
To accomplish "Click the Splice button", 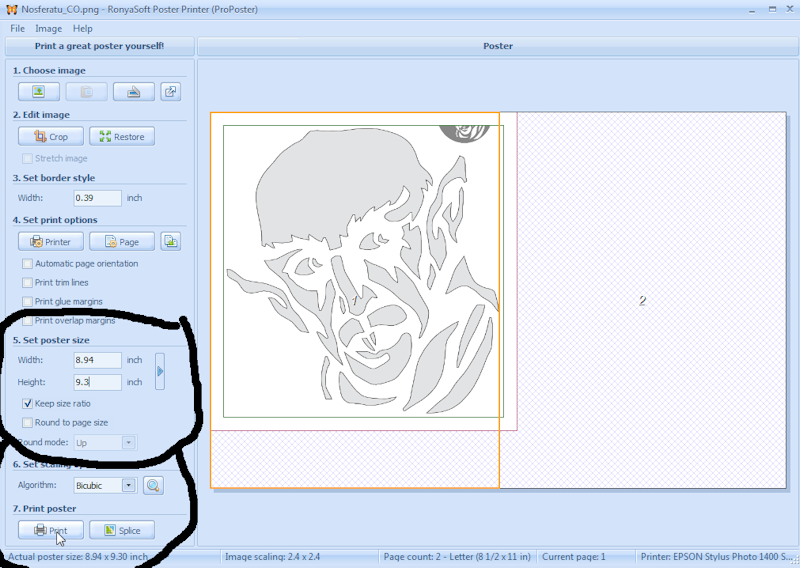I will (122, 530).
